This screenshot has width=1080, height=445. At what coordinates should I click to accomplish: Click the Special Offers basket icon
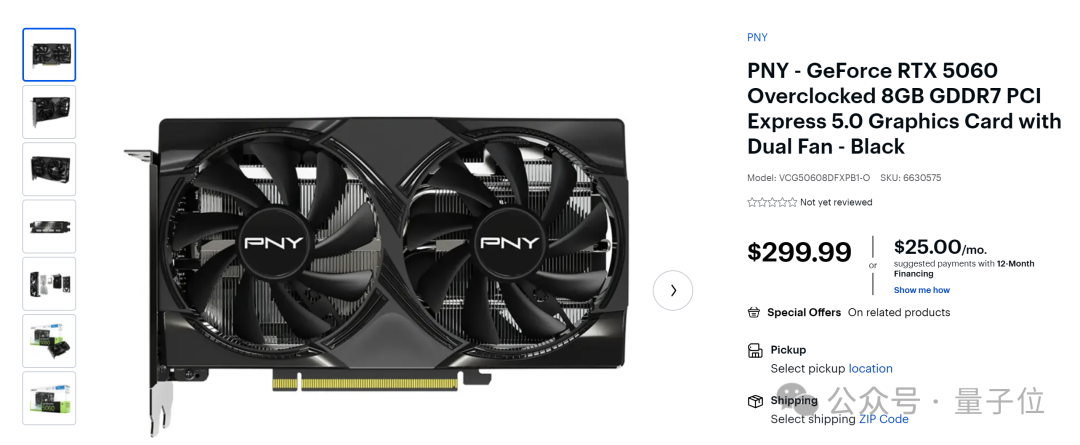(x=754, y=313)
